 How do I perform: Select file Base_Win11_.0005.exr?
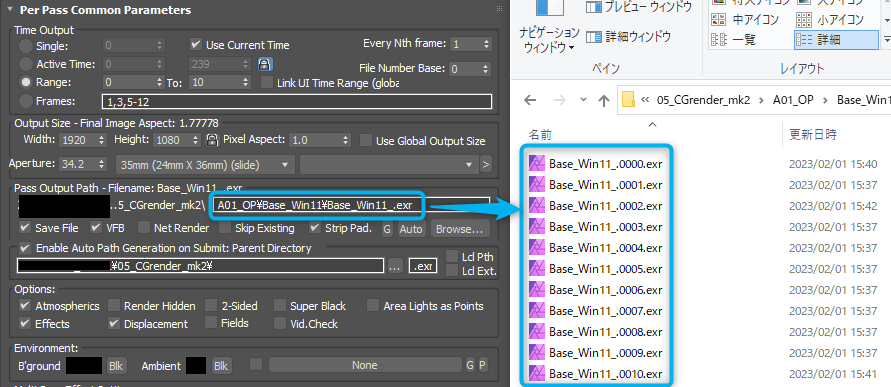point(606,268)
